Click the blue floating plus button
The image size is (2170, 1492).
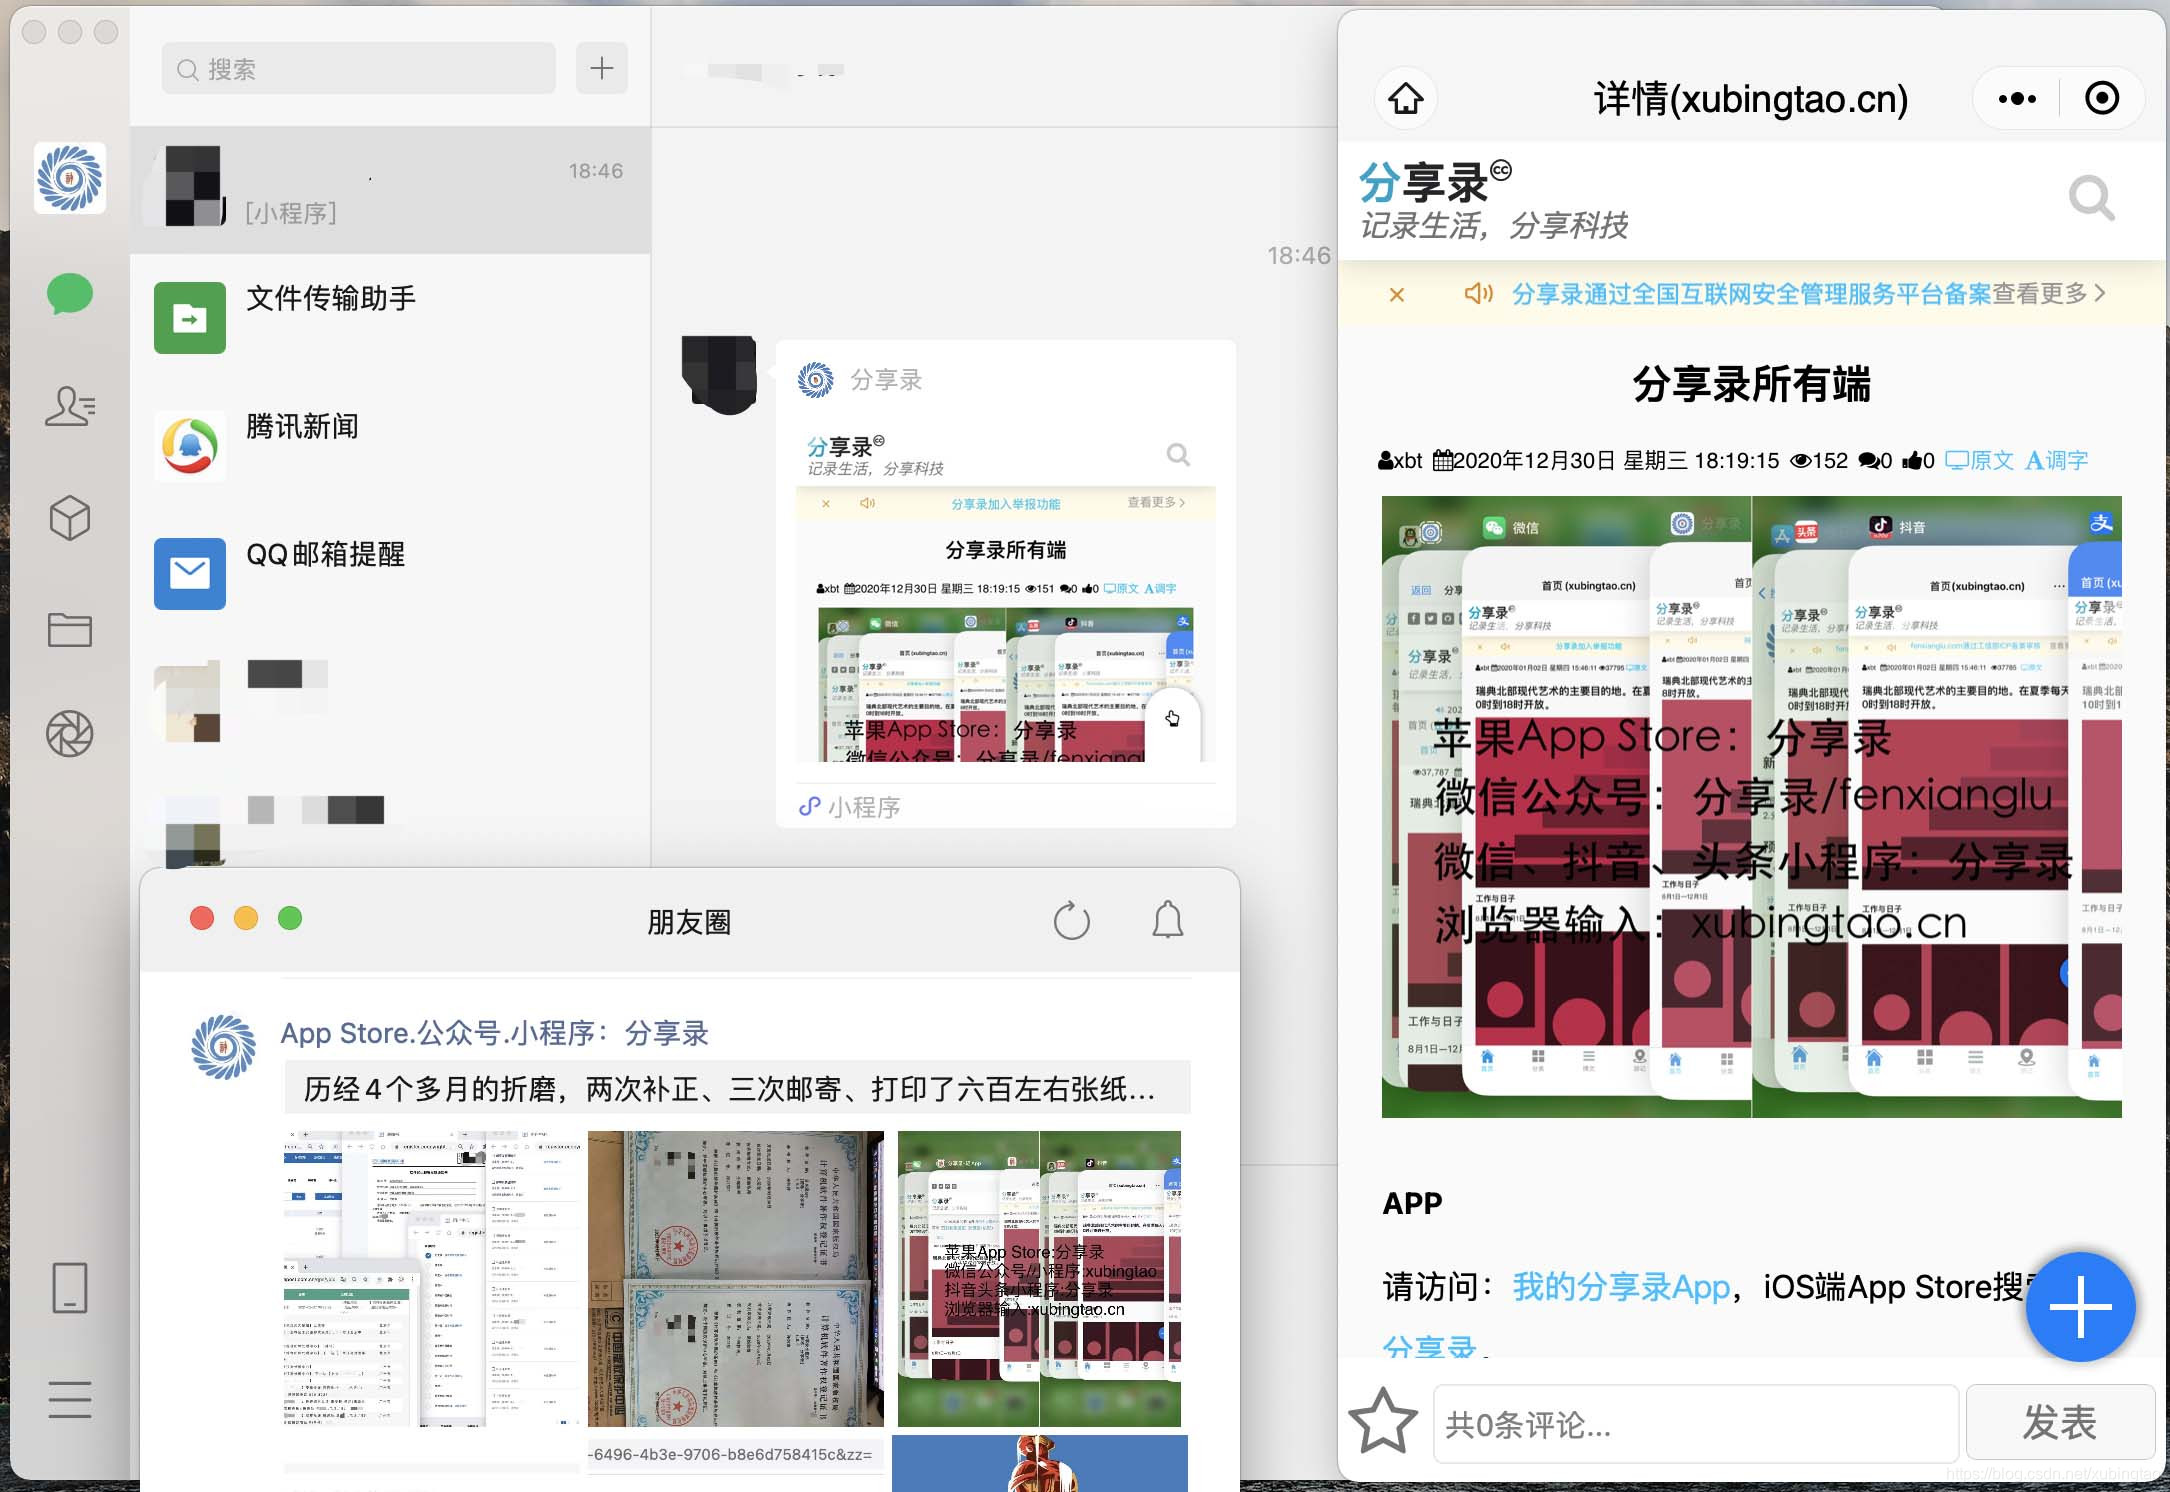click(2080, 1306)
